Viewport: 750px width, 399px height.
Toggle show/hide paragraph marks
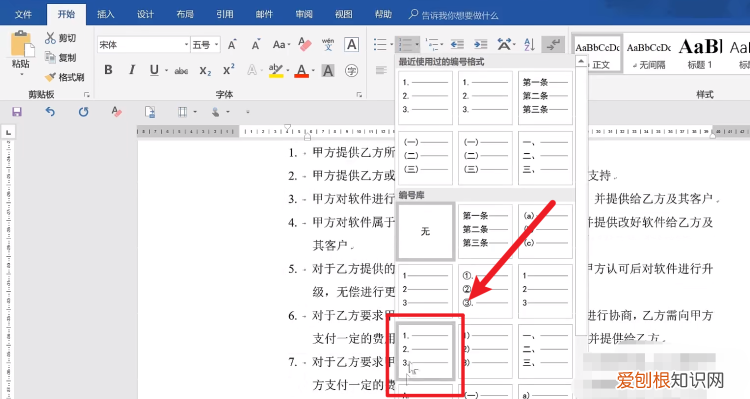tap(553, 44)
